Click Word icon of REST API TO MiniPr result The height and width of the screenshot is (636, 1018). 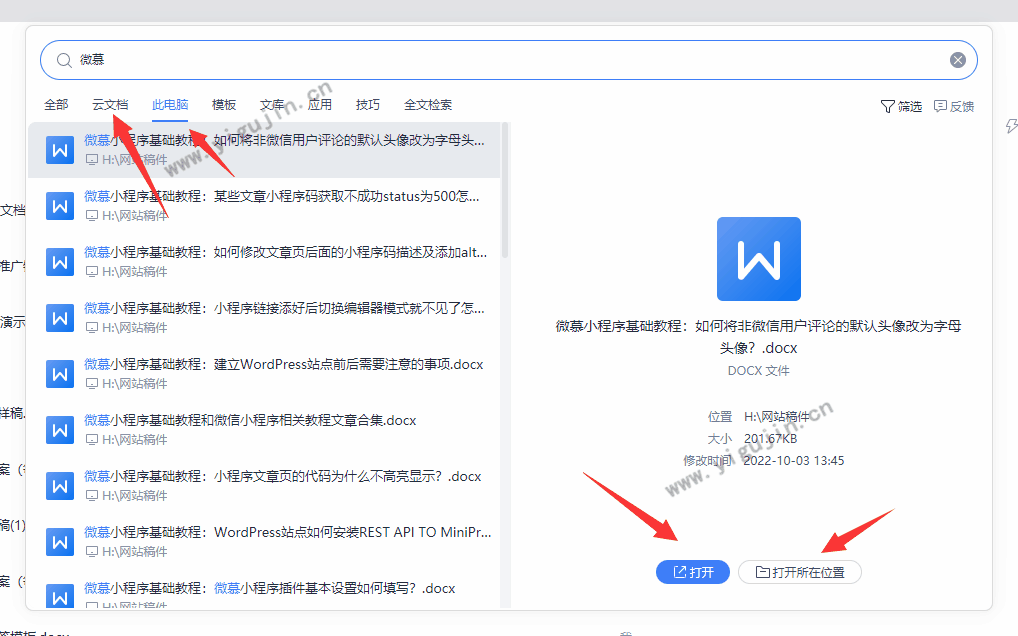[60, 542]
